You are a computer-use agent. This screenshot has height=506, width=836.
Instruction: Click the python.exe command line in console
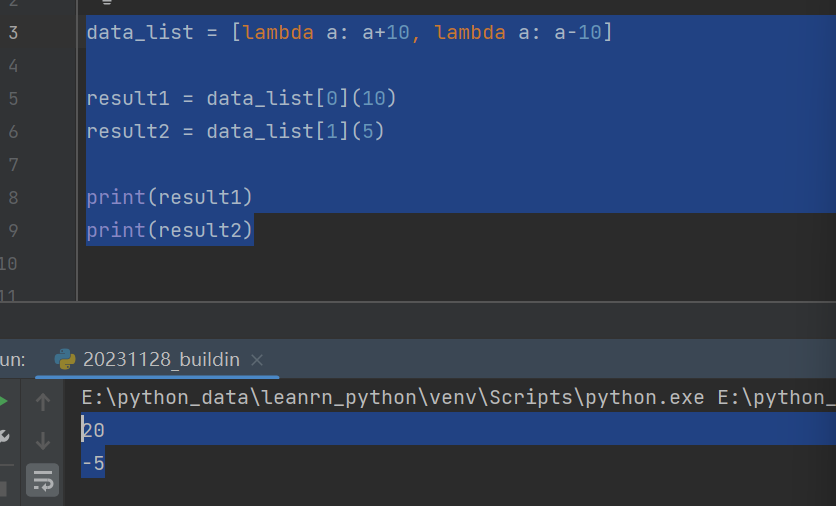[x=459, y=398]
